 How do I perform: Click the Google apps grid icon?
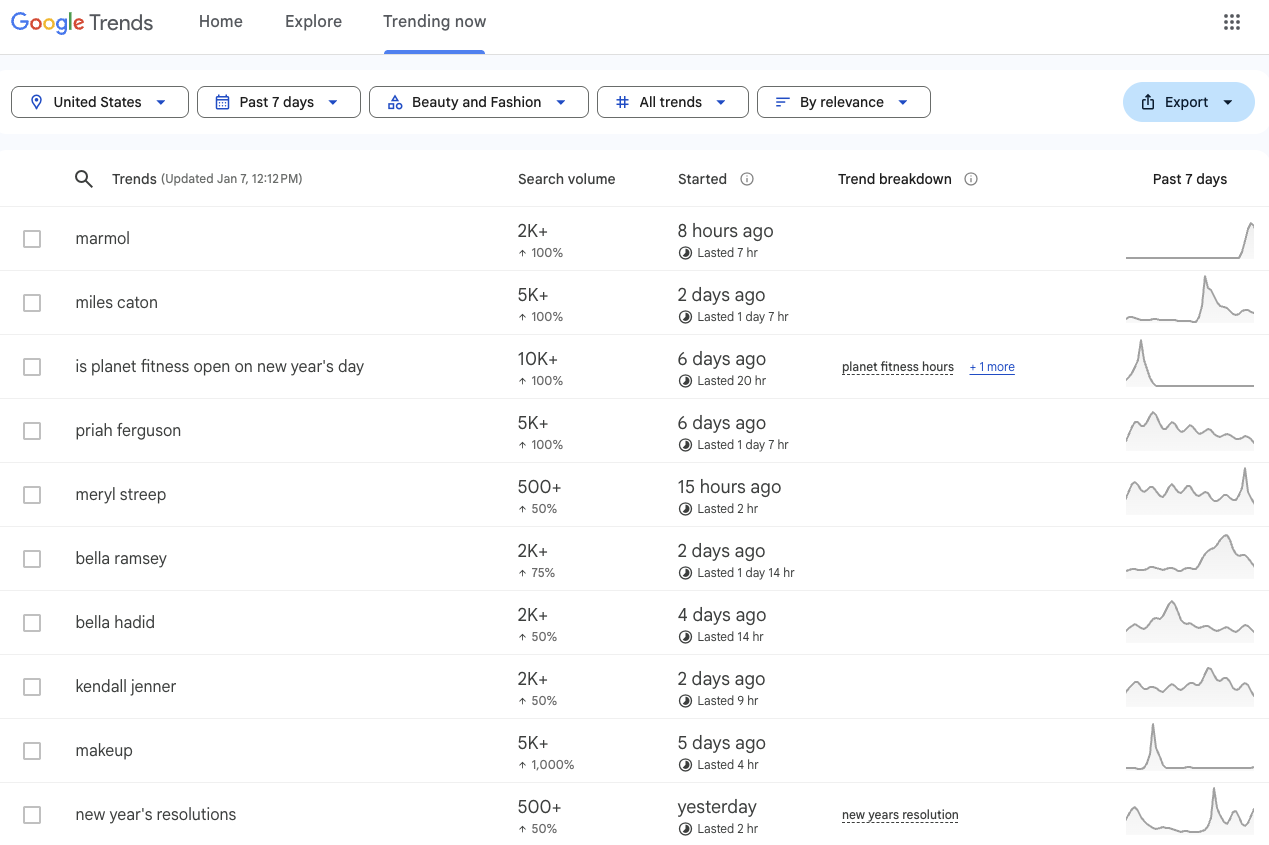1232,21
